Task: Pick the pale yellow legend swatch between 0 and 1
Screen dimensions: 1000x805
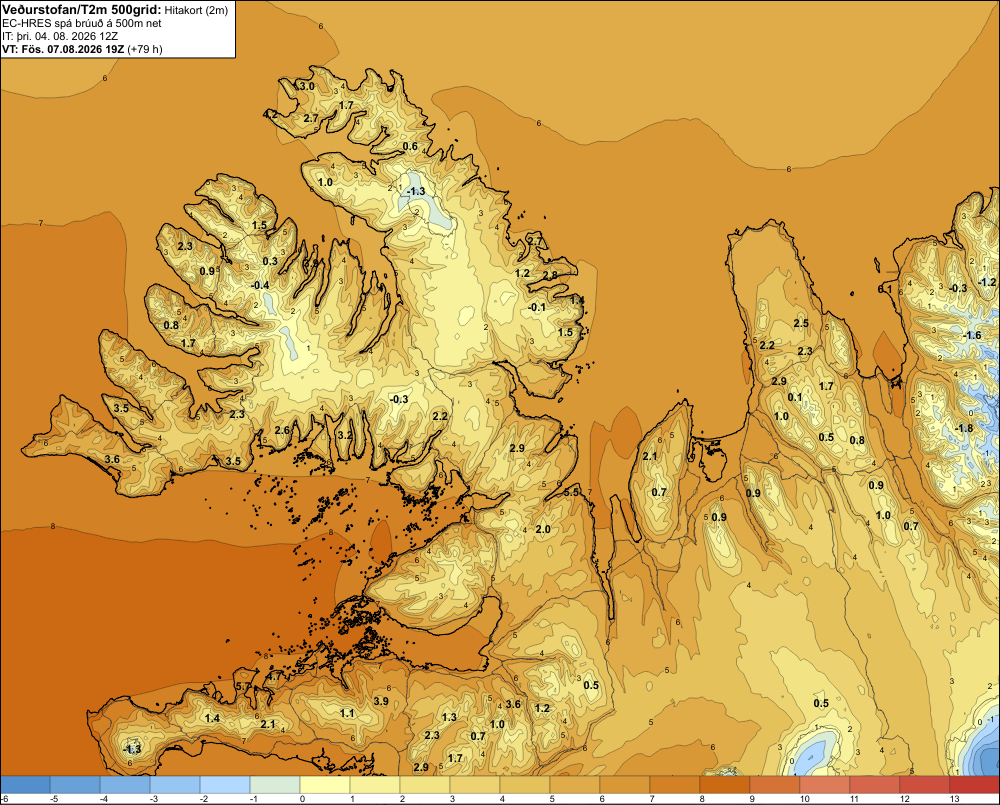Action: click(x=325, y=784)
